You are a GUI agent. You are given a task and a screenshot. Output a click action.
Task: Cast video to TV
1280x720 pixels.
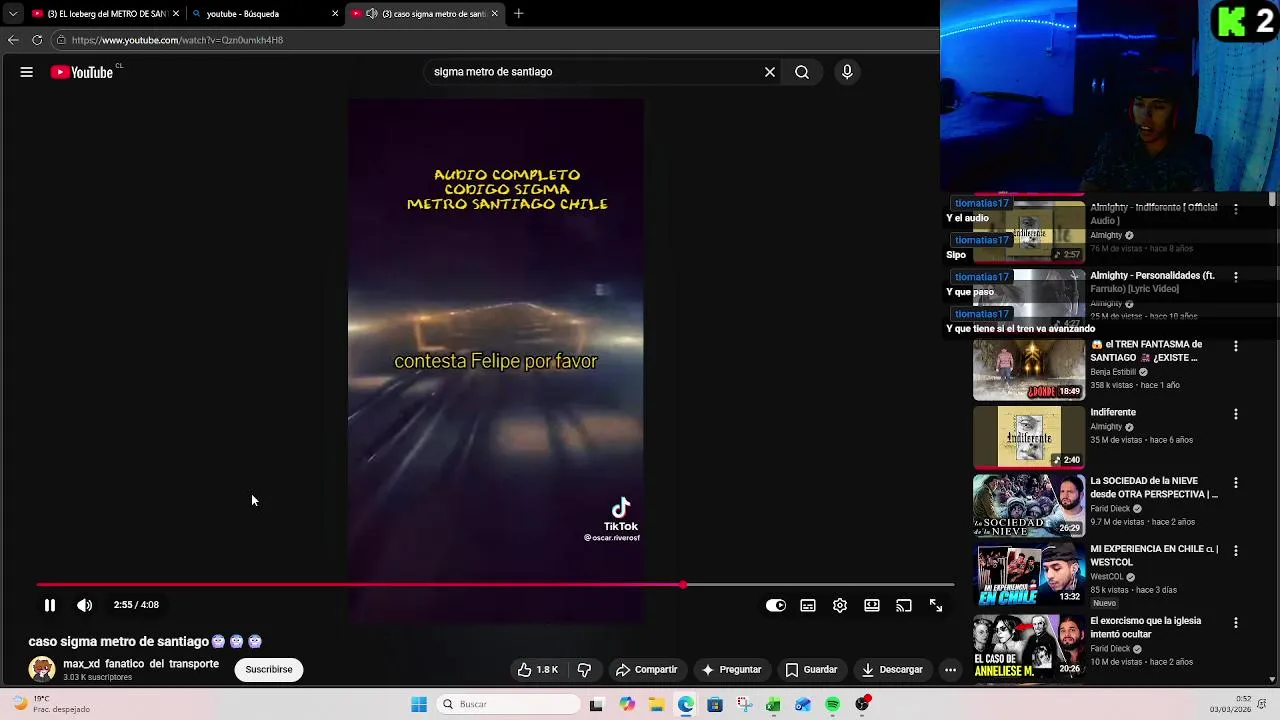pos(904,605)
